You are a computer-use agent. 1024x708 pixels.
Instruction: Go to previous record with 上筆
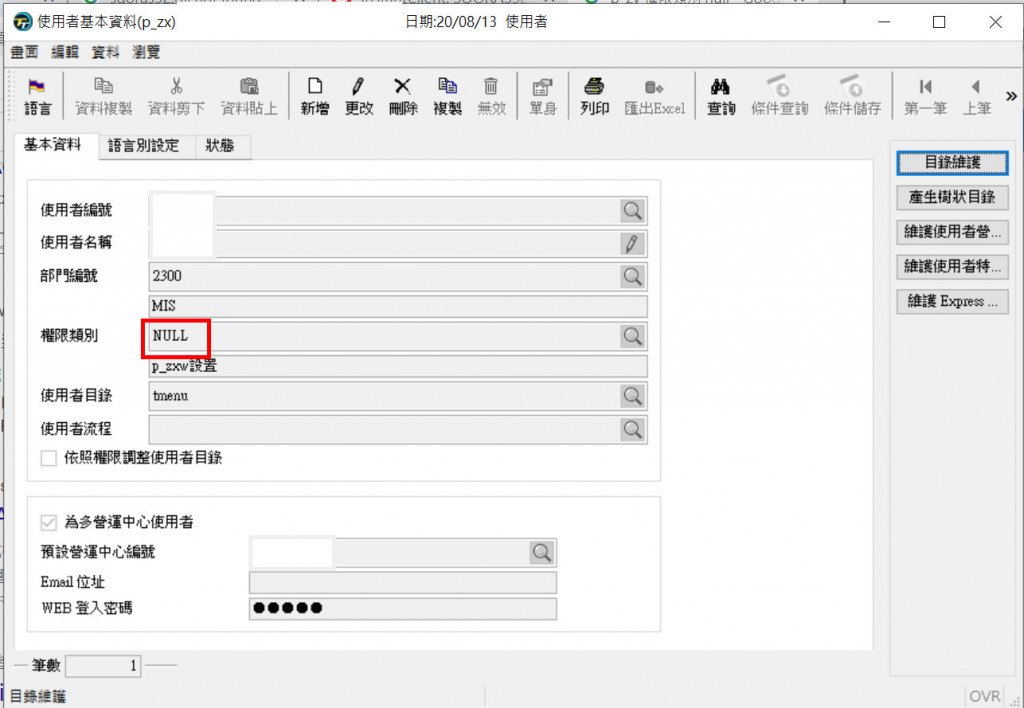[977, 96]
